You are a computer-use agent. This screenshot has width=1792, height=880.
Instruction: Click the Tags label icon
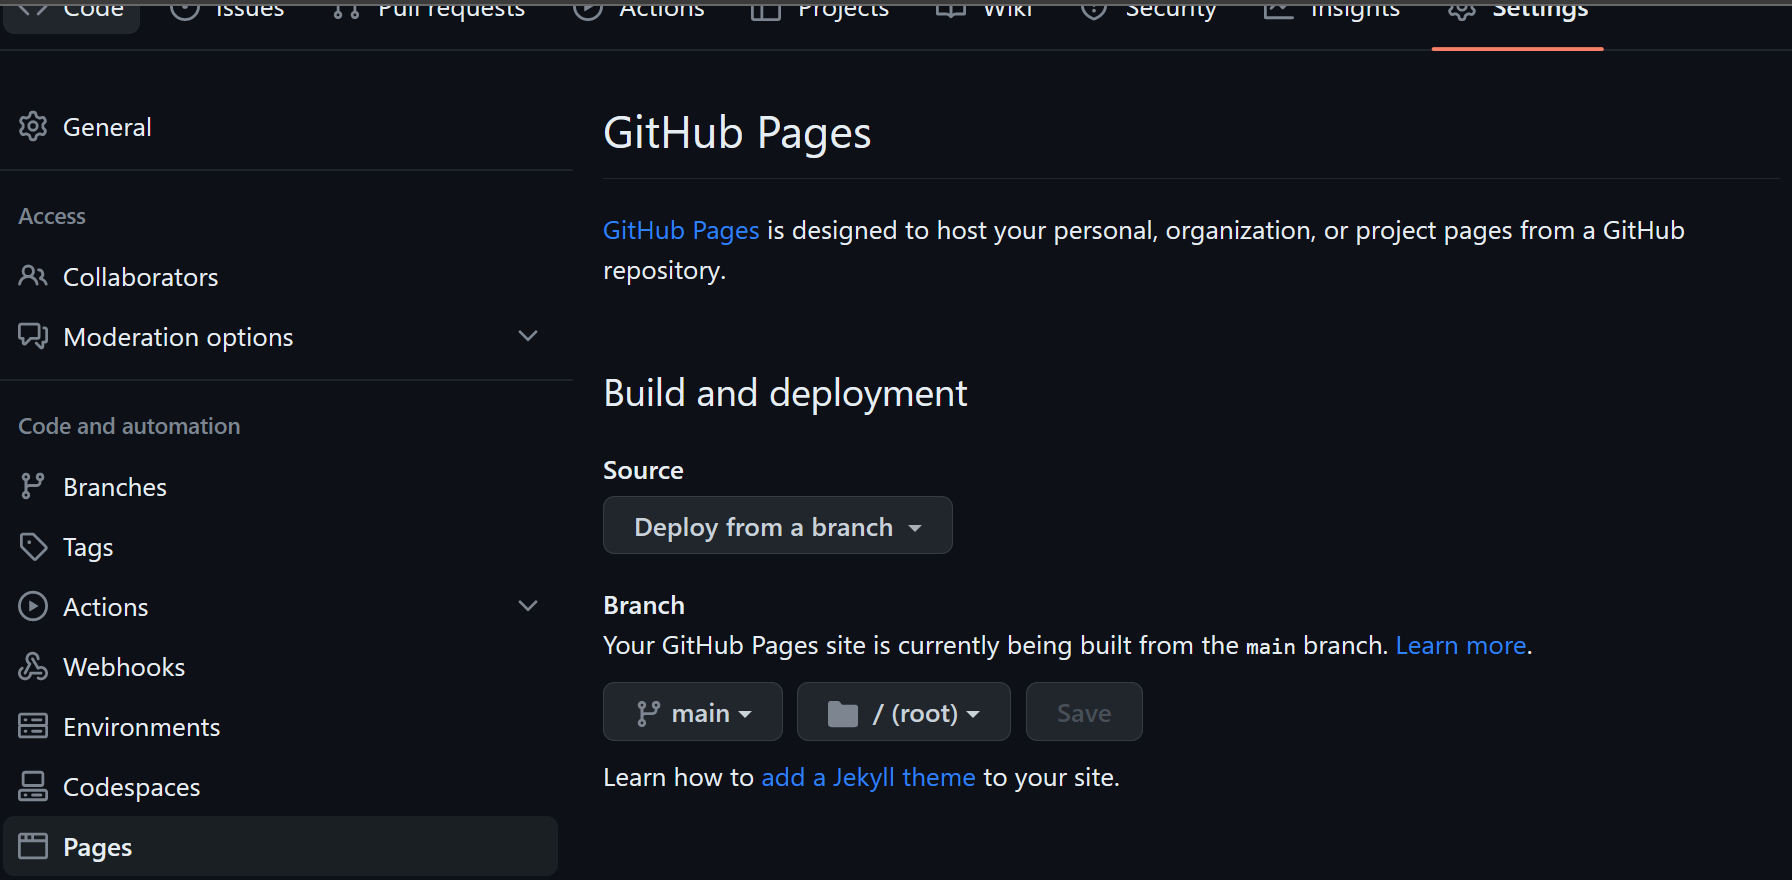click(x=33, y=546)
